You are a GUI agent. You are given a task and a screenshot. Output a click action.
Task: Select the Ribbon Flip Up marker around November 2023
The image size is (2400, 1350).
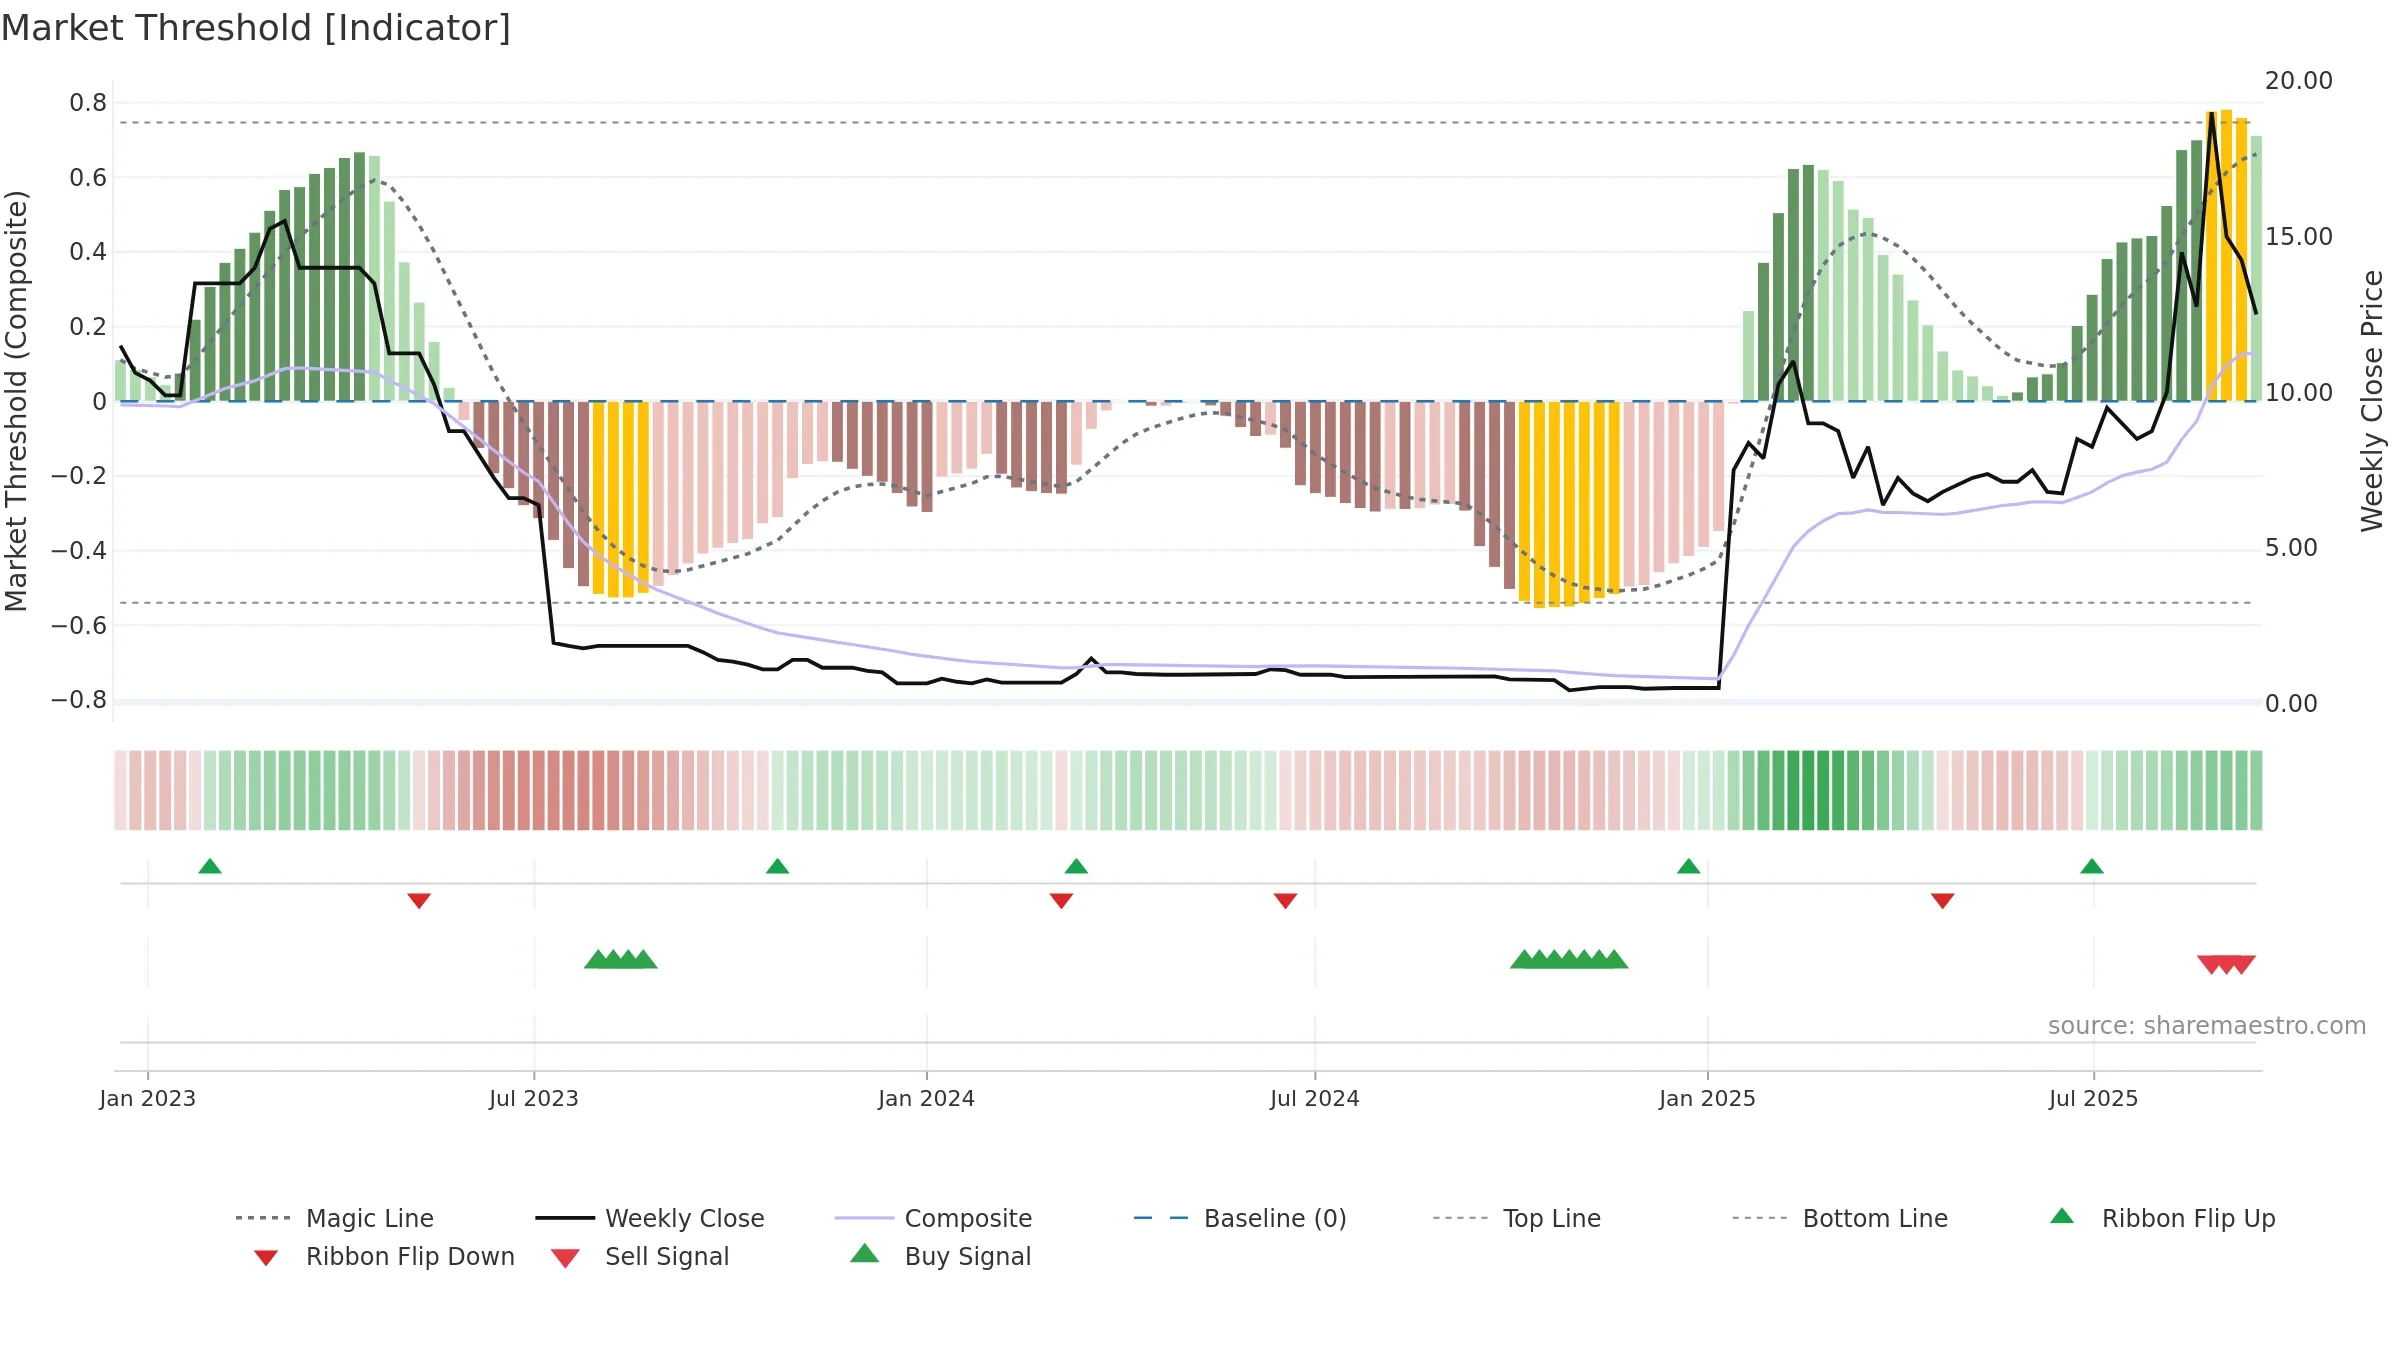tap(777, 866)
